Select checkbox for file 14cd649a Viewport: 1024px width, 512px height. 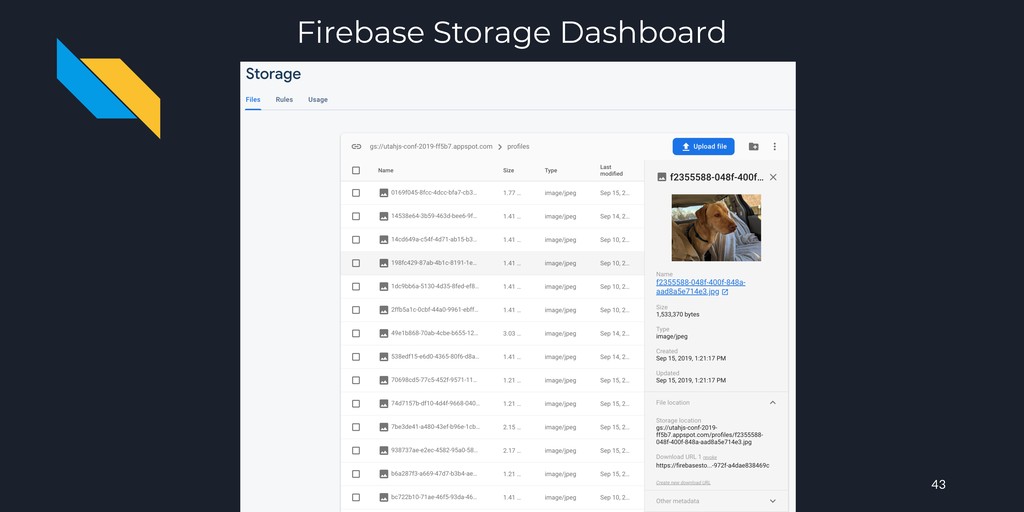356,240
